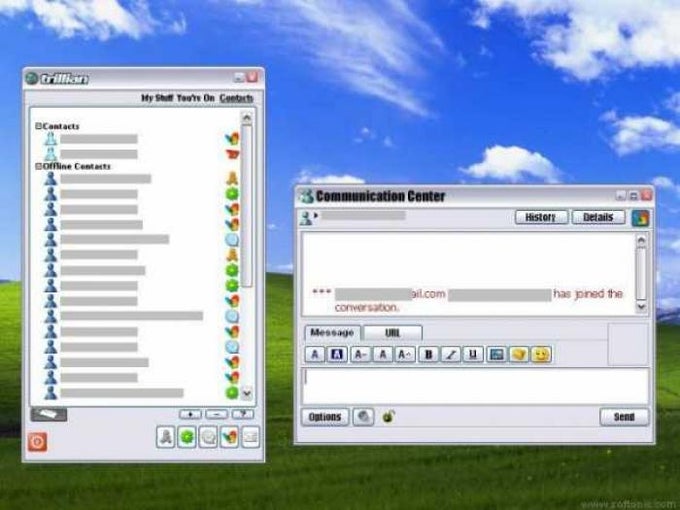Click the contact avatar icon in chat header

(306, 218)
